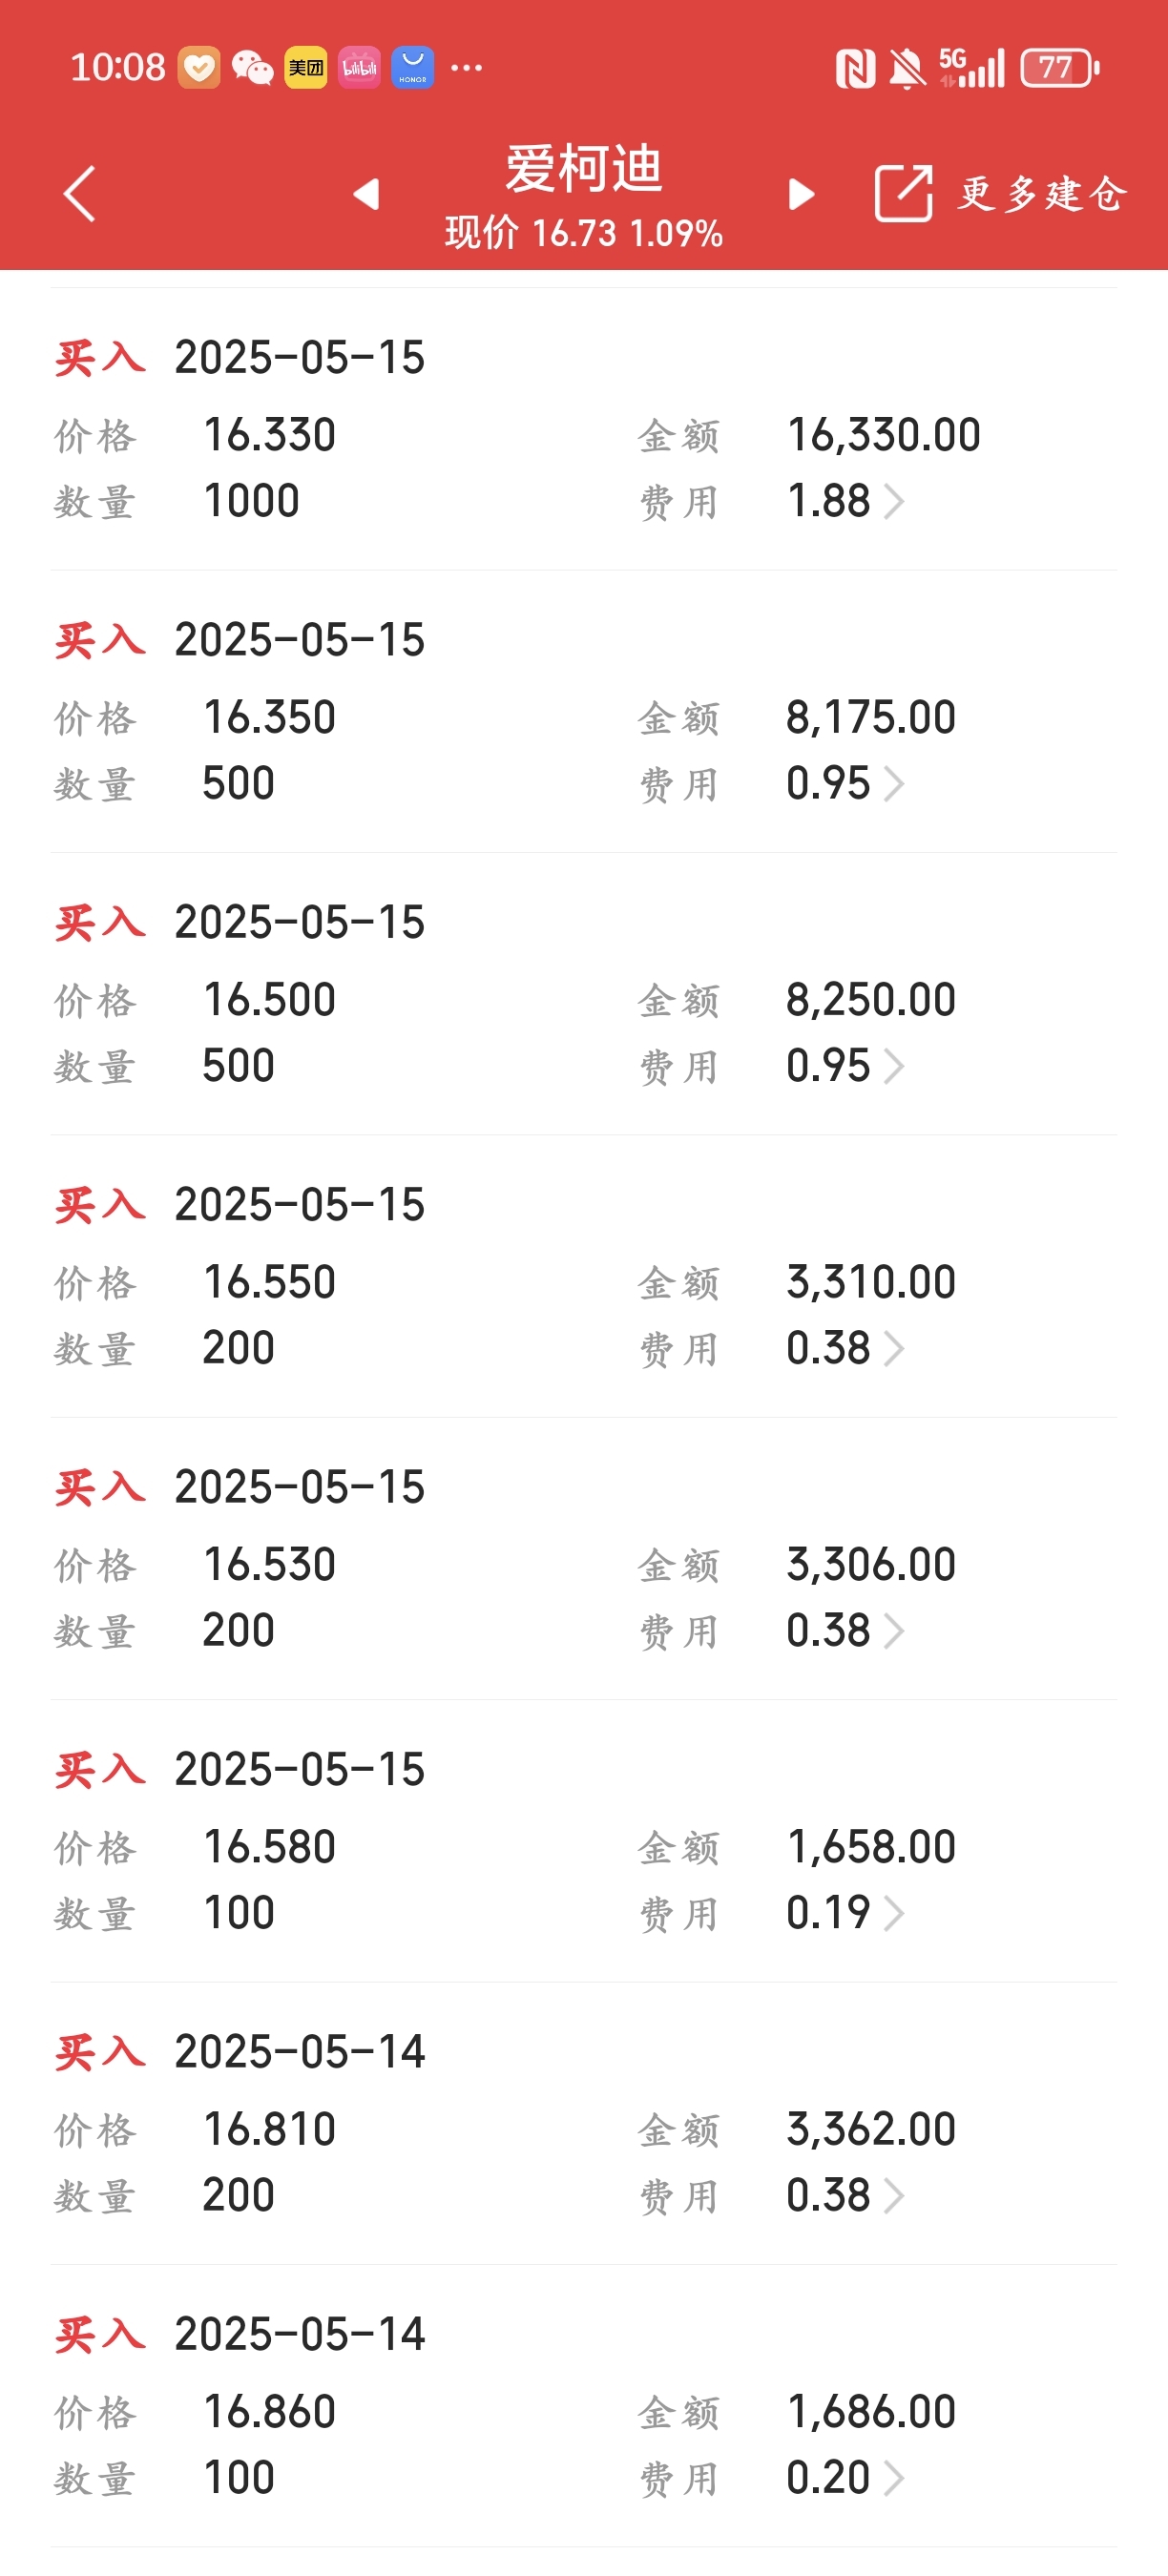1168x2576 pixels.
Task: Tap the battery 77 indicator
Action: coord(1060,68)
